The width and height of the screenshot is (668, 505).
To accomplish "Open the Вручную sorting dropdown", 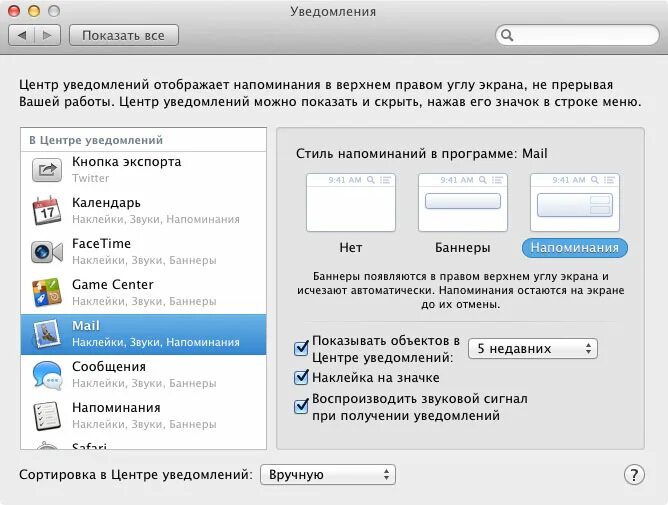I will click(328, 475).
